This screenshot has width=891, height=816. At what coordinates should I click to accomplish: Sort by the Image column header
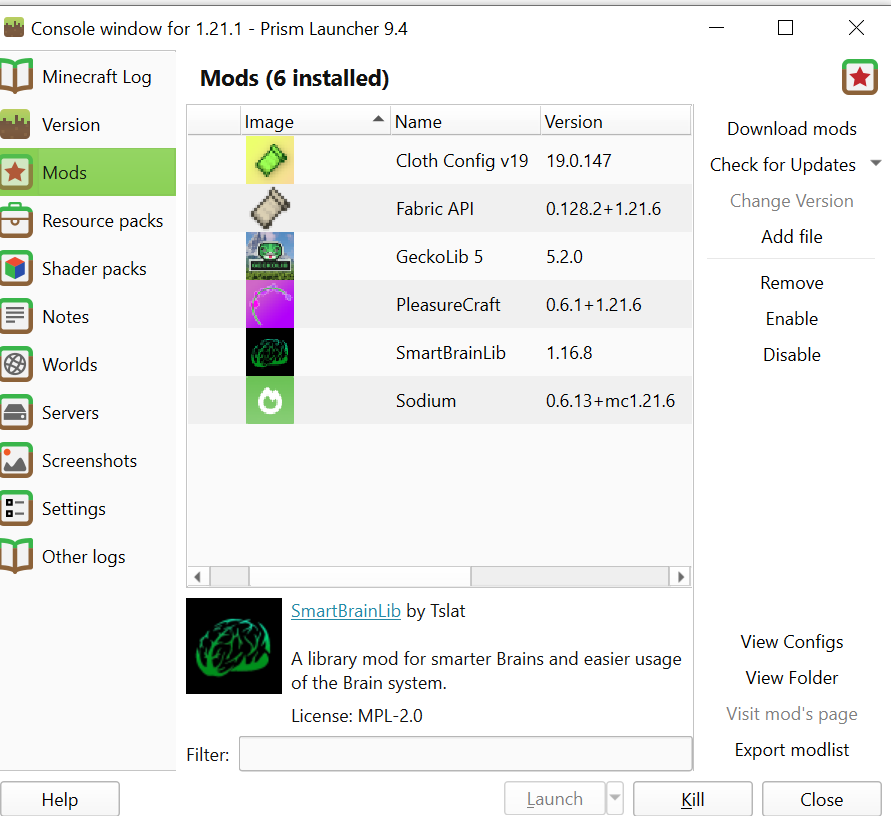click(x=315, y=121)
